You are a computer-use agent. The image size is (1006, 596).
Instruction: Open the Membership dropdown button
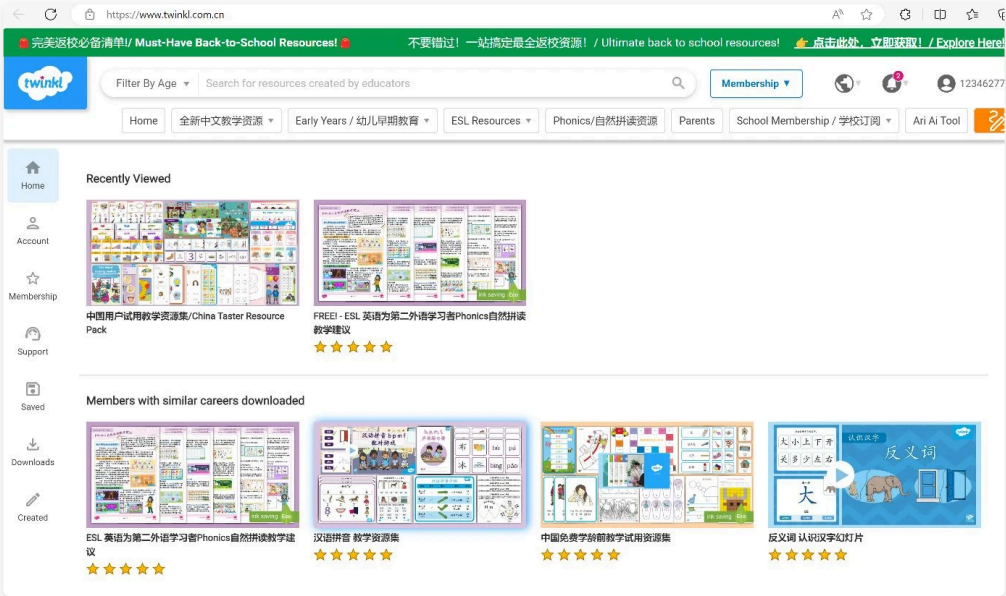click(x=756, y=83)
